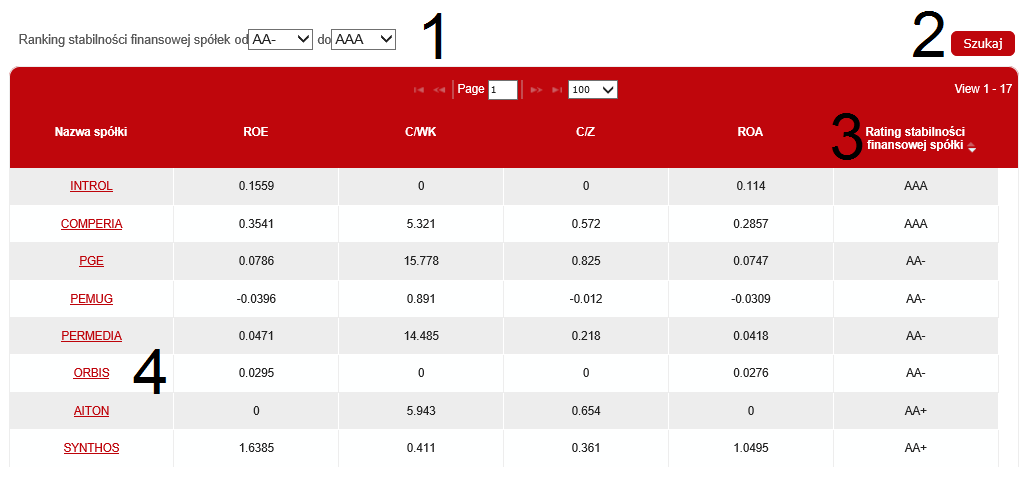
Task: Go to first page pager icon
Action: pos(419,90)
